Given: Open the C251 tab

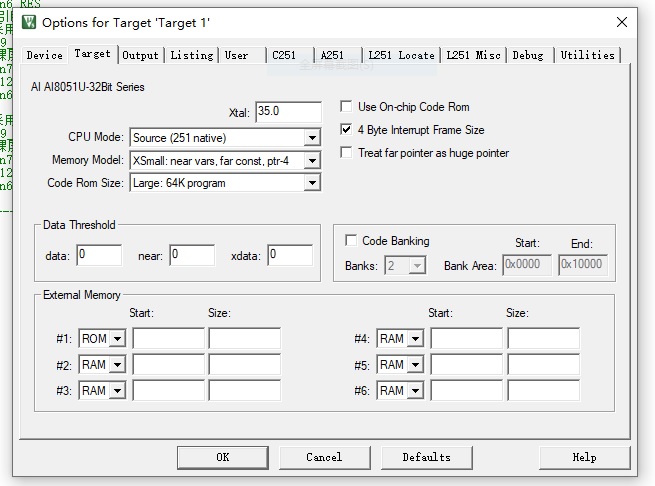Looking at the screenshot, I should click(x=284, y=55).
